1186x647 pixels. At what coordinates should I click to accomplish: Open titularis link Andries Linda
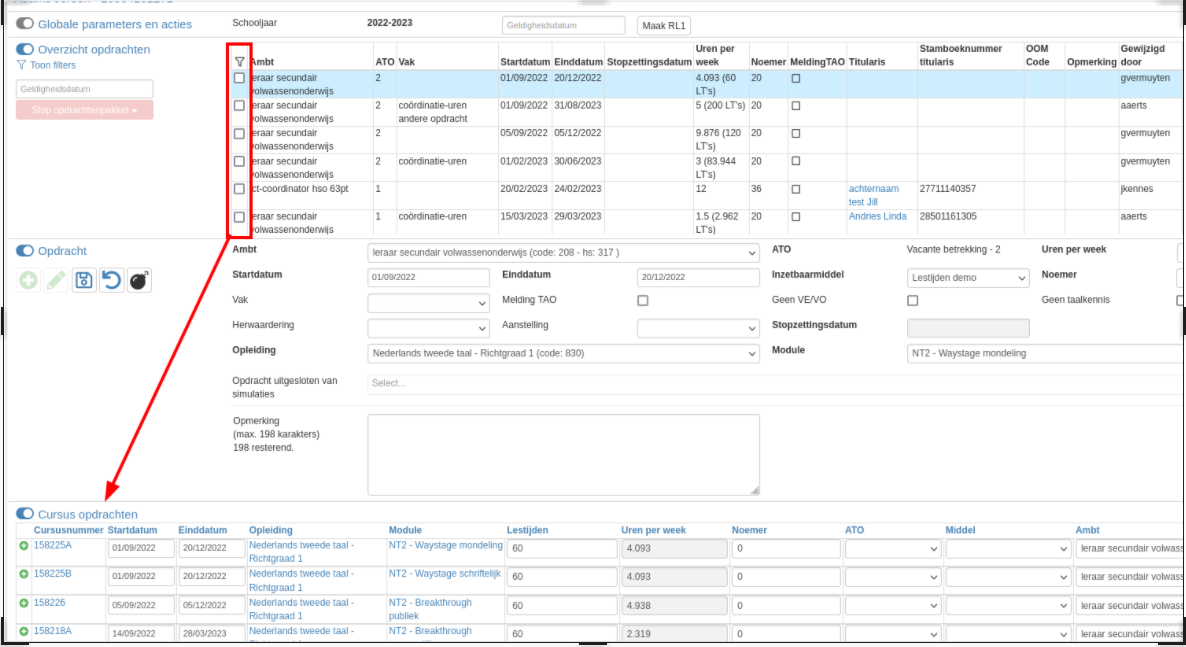point(877,216)
